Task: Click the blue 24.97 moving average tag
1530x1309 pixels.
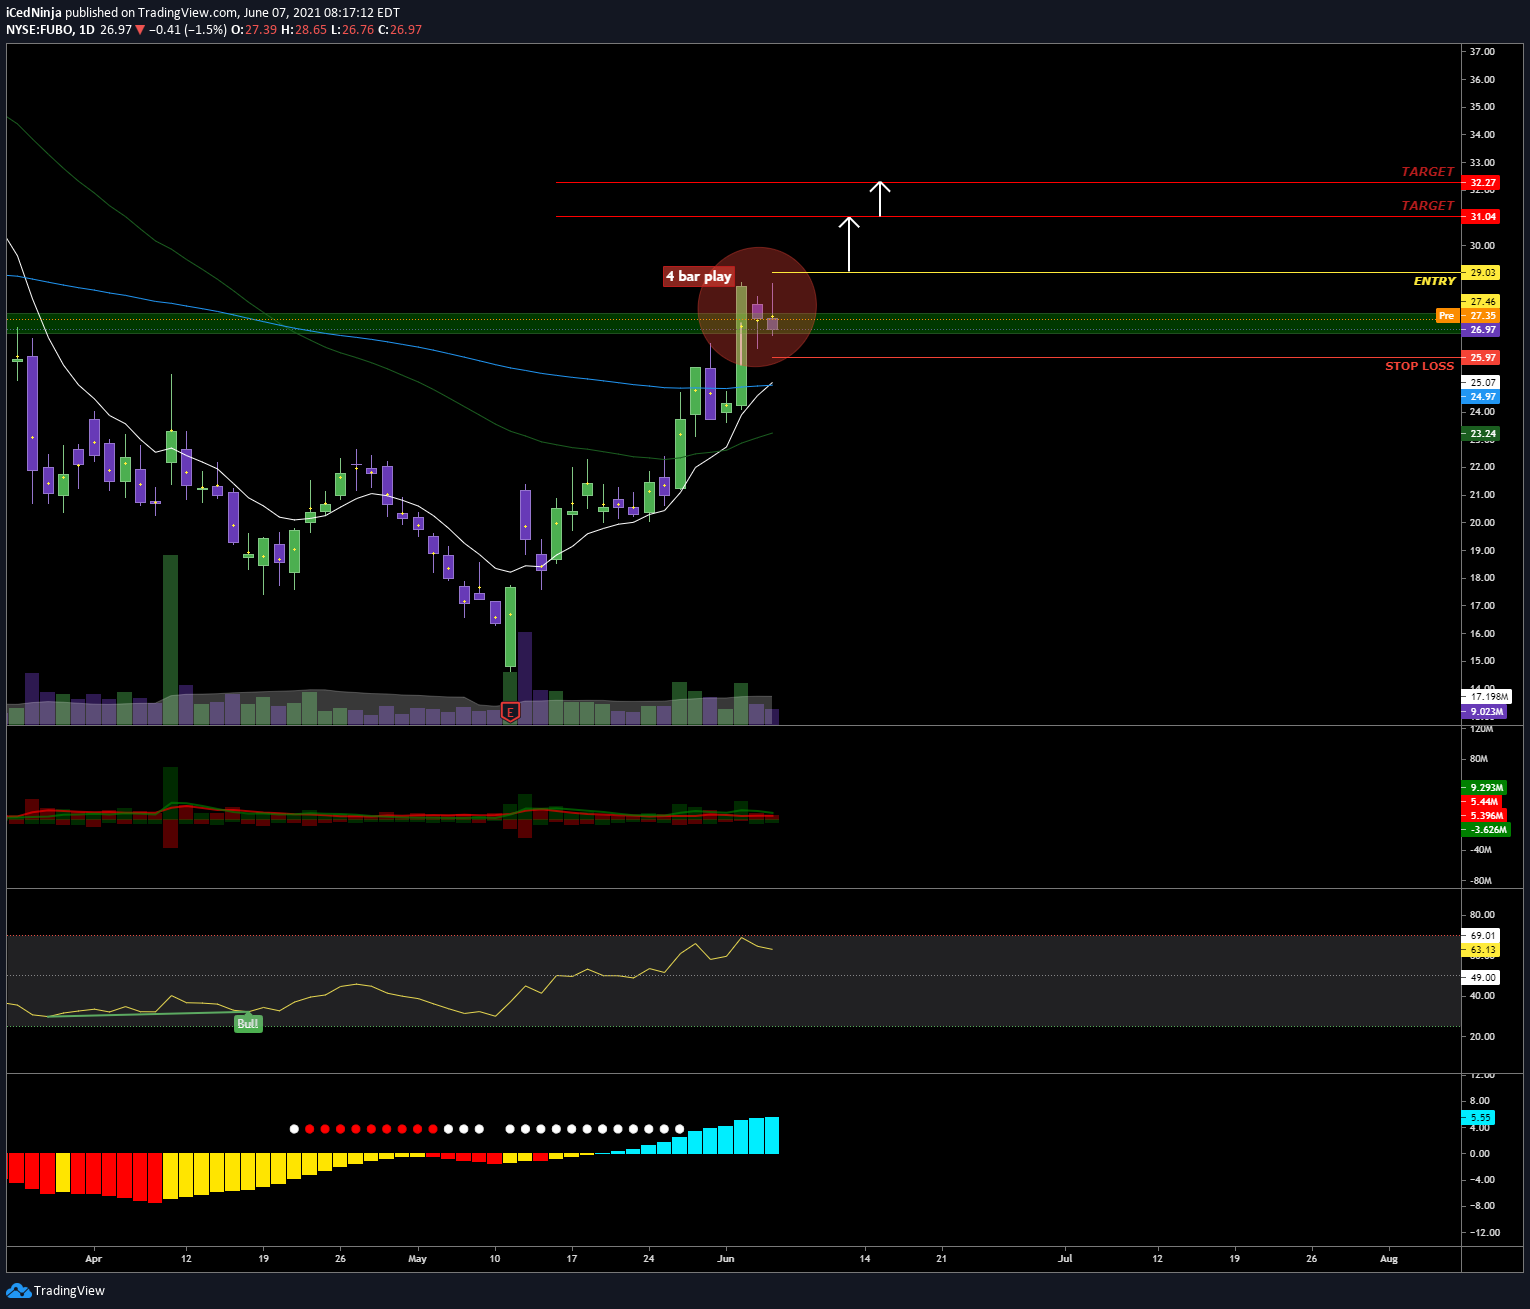Action: 1481,397
